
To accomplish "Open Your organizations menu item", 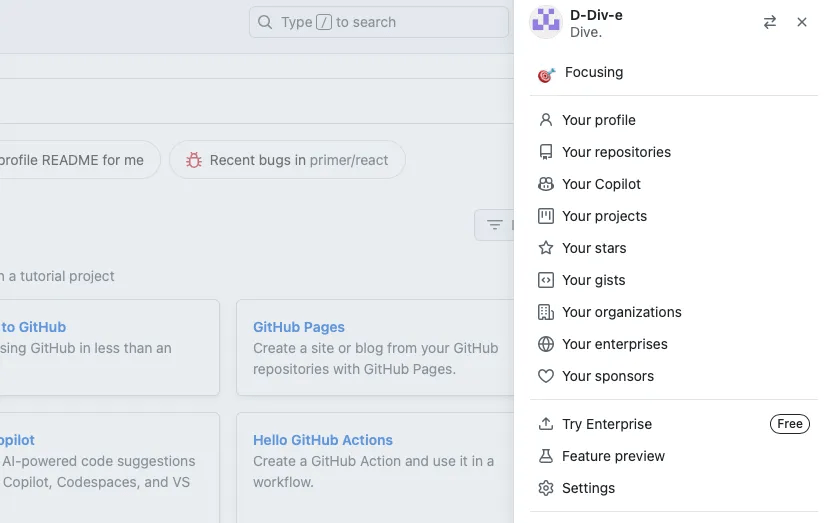I will pyautogui.click(x=621, y=312).
